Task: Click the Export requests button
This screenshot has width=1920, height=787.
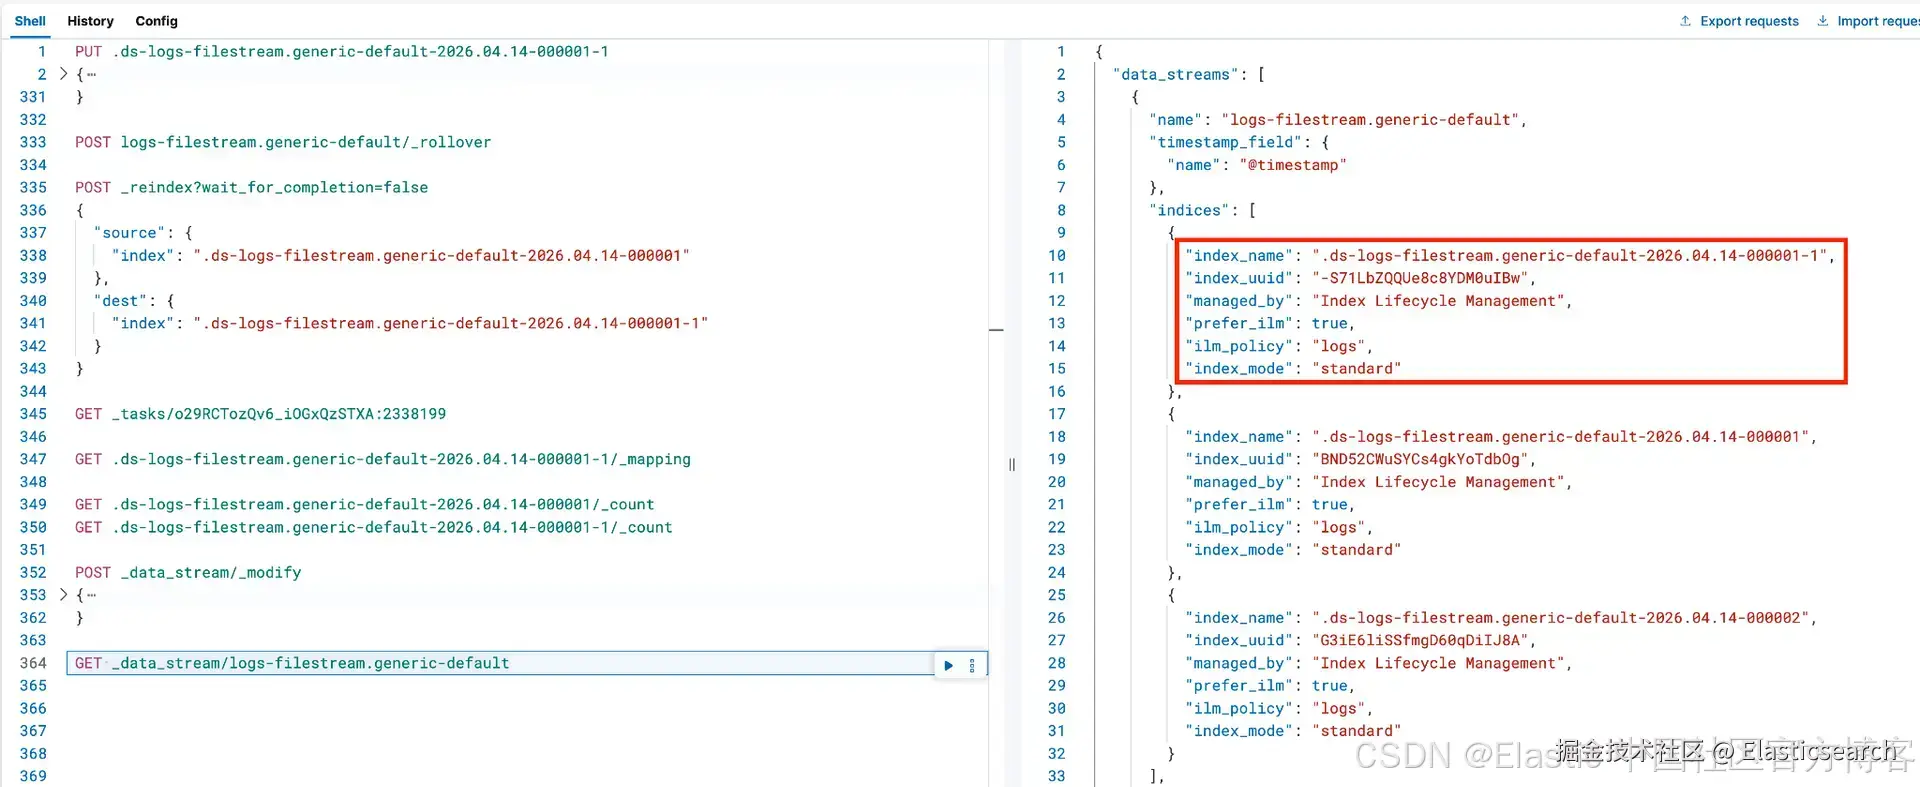Action: pyautogui.click(x=1739, y=21)
